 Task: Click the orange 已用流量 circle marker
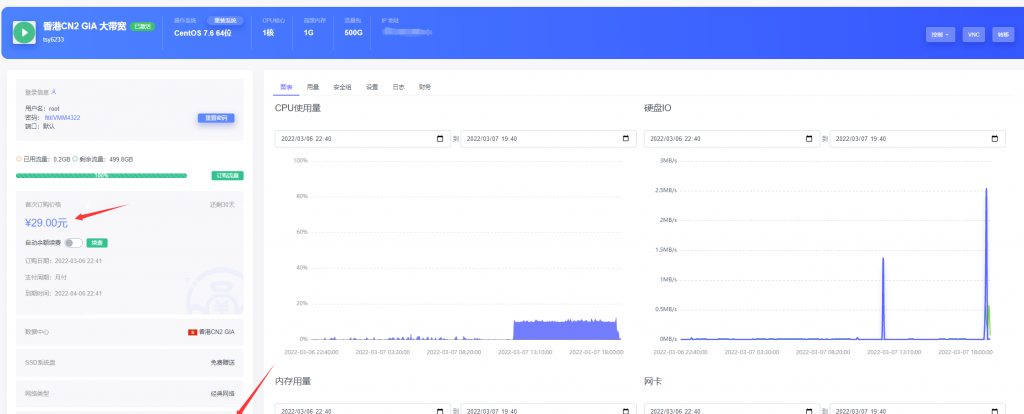pos(19,159)
